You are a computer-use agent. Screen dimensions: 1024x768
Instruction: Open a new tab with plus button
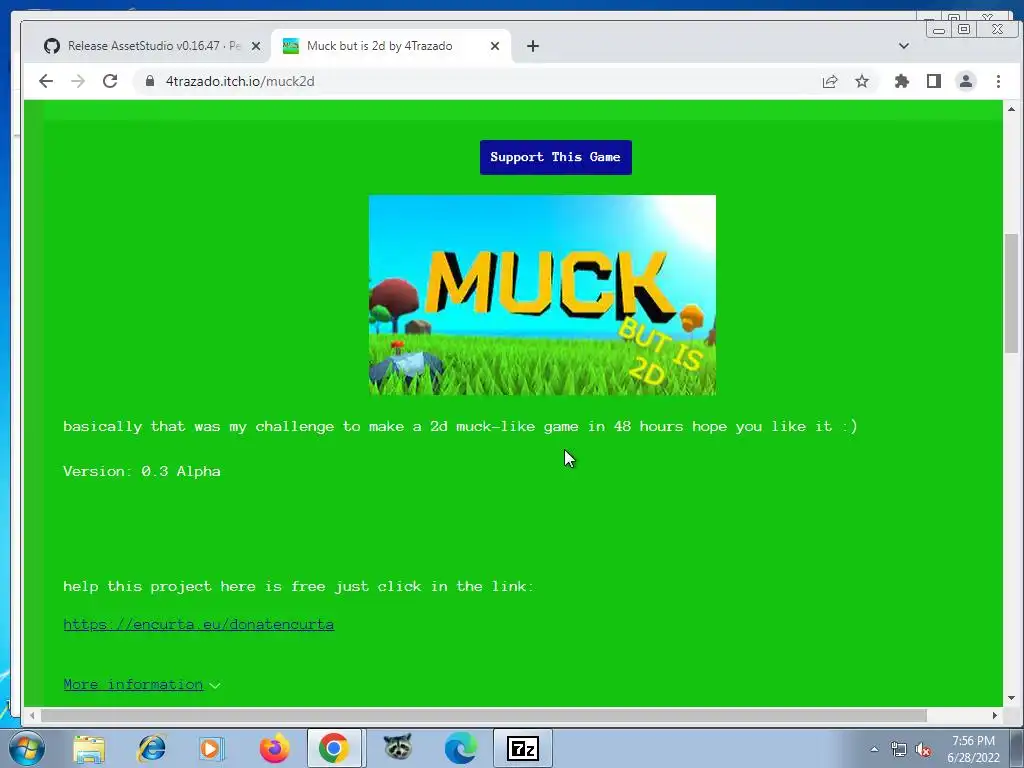coord(533,46)
